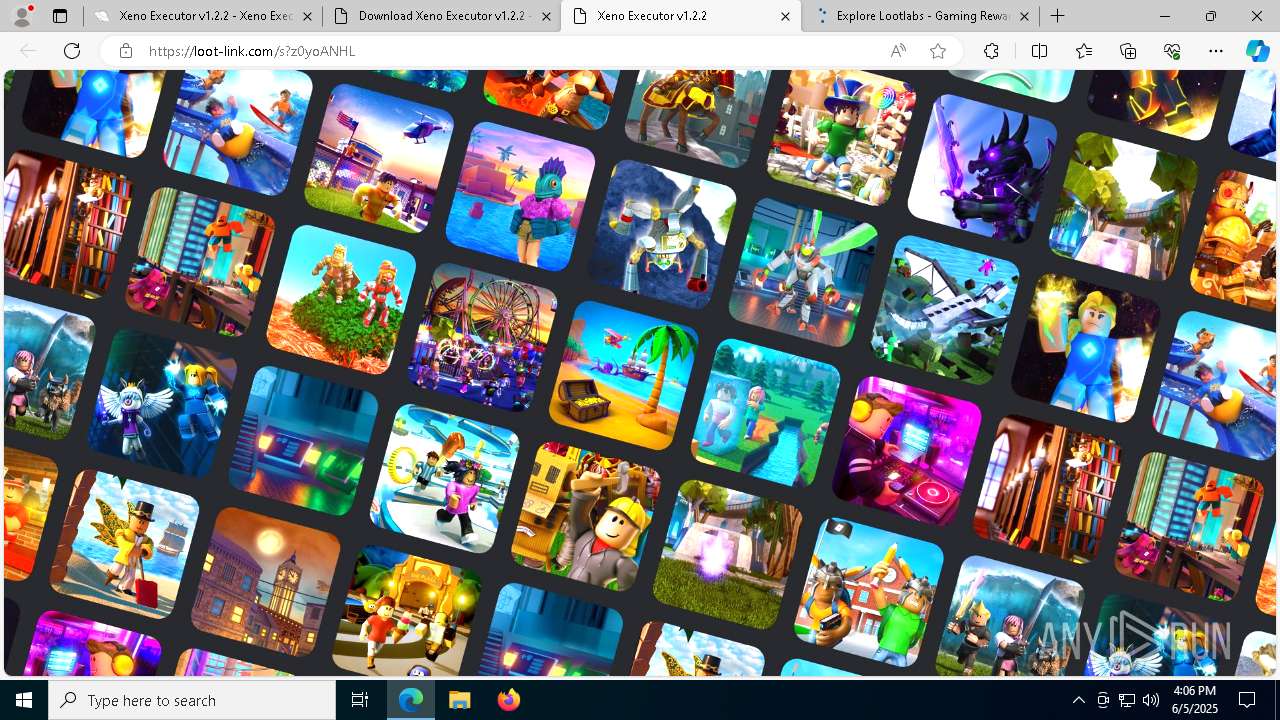Open Collections panel
1280x720 pixels.
click(x=1128, y=51)
